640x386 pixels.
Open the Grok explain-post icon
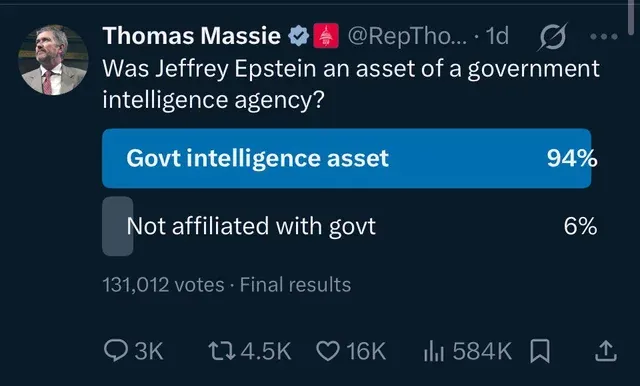(553, 37)
